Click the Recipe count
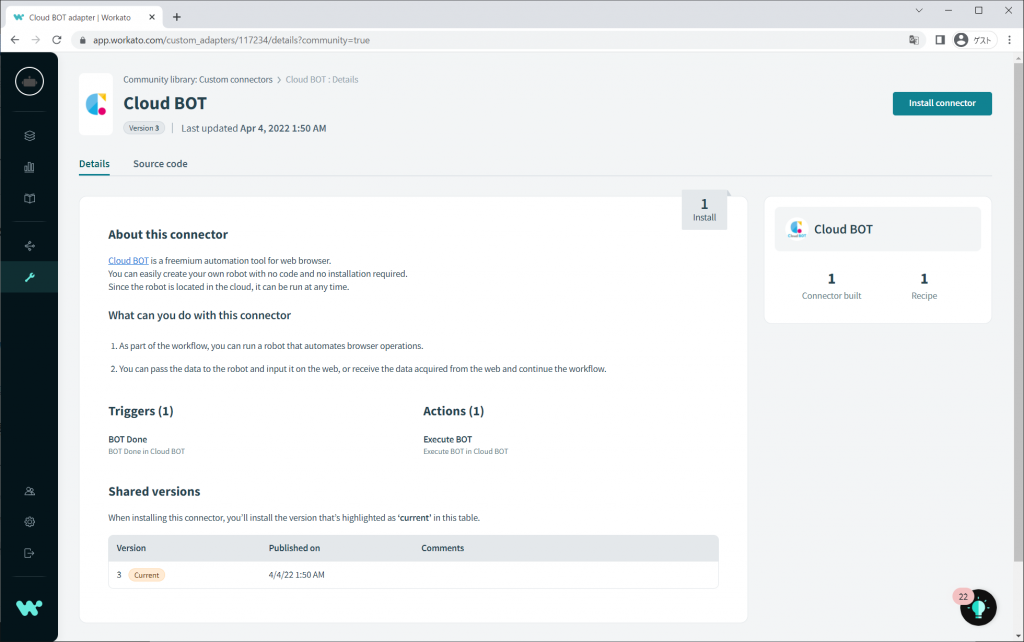 click(924, 286)
